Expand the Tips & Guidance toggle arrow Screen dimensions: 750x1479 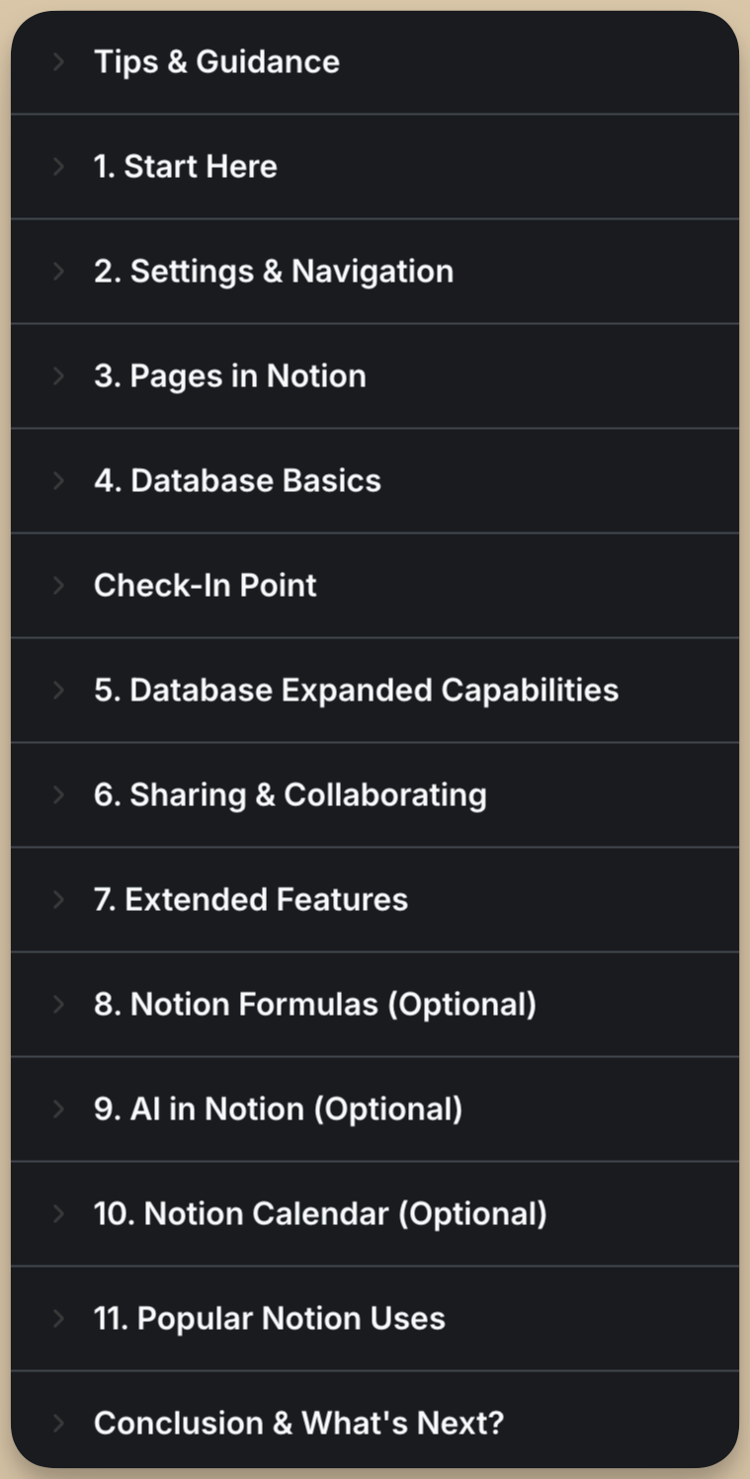[58, 62]
